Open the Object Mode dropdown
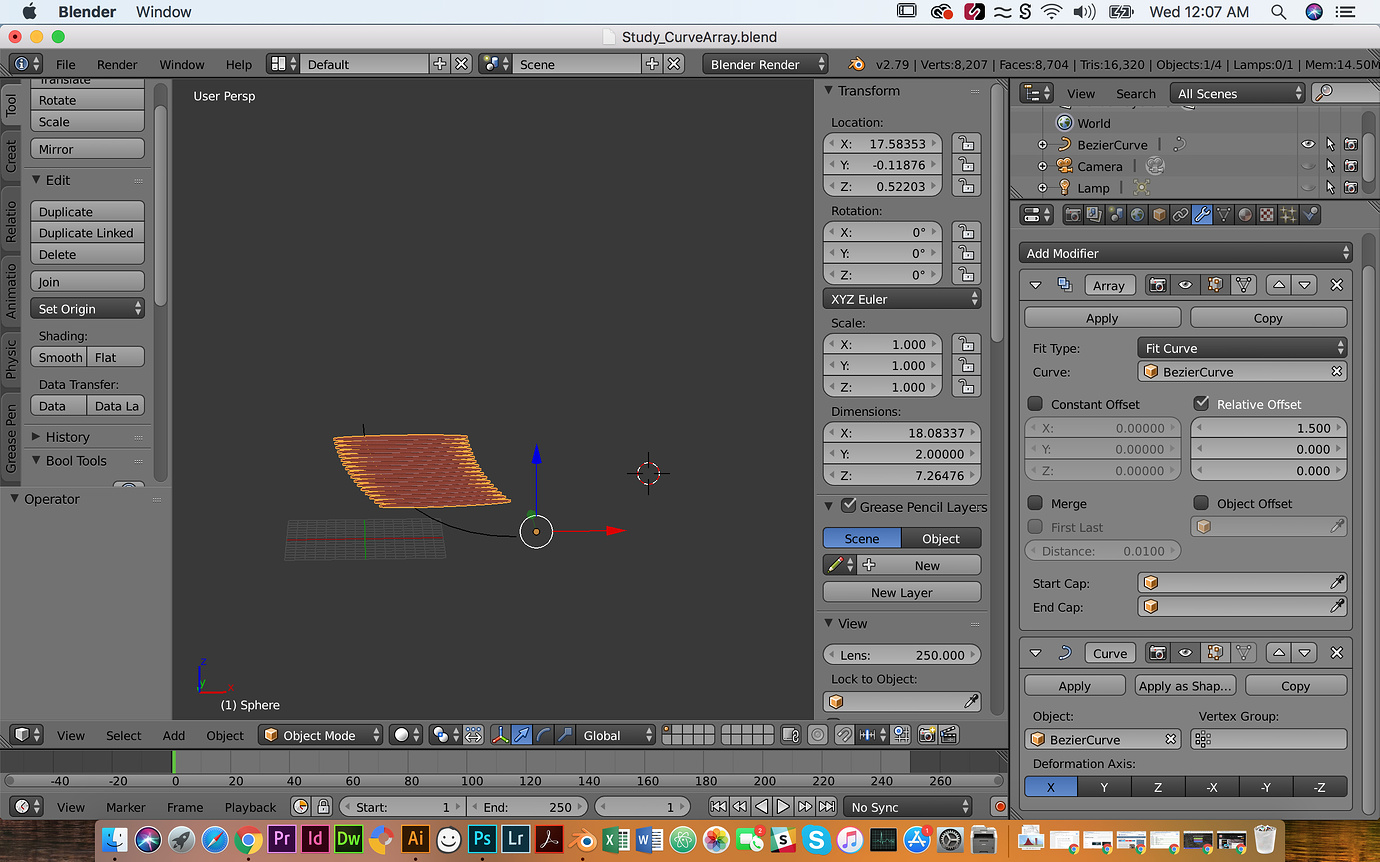 (321, 735)
